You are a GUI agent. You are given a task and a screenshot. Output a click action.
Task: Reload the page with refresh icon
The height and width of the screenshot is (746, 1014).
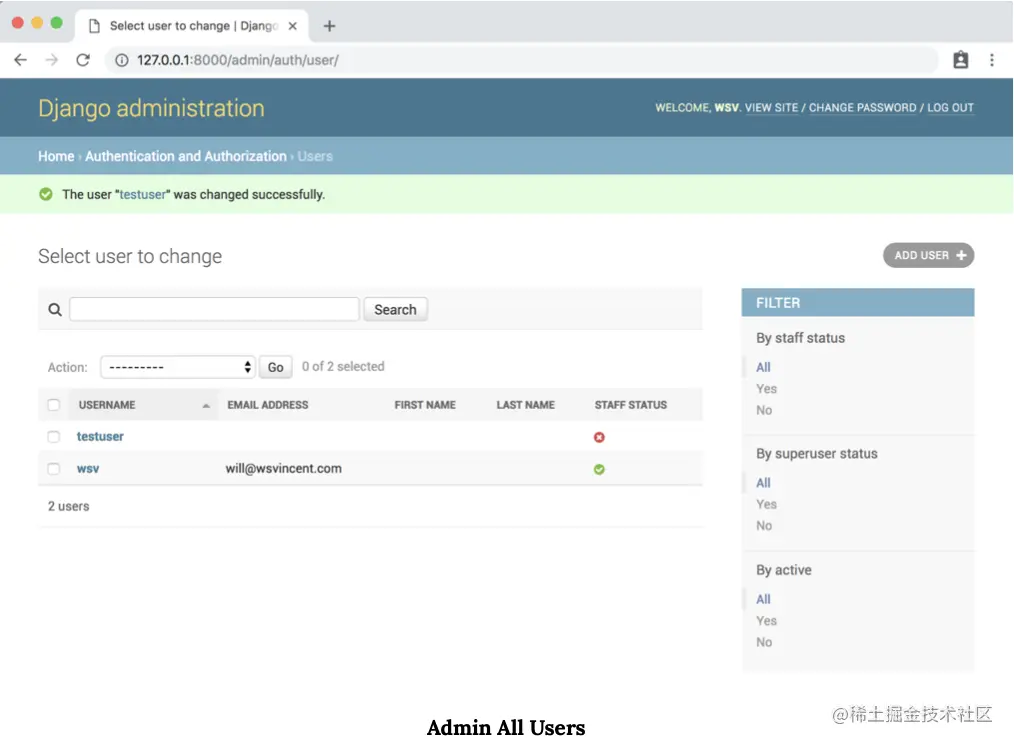83,60
